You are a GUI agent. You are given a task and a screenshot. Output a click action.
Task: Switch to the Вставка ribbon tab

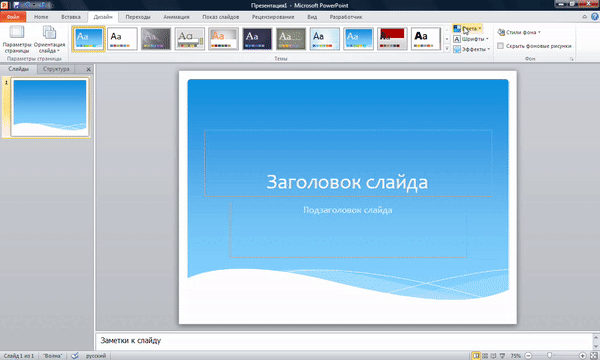coord(71,17)
